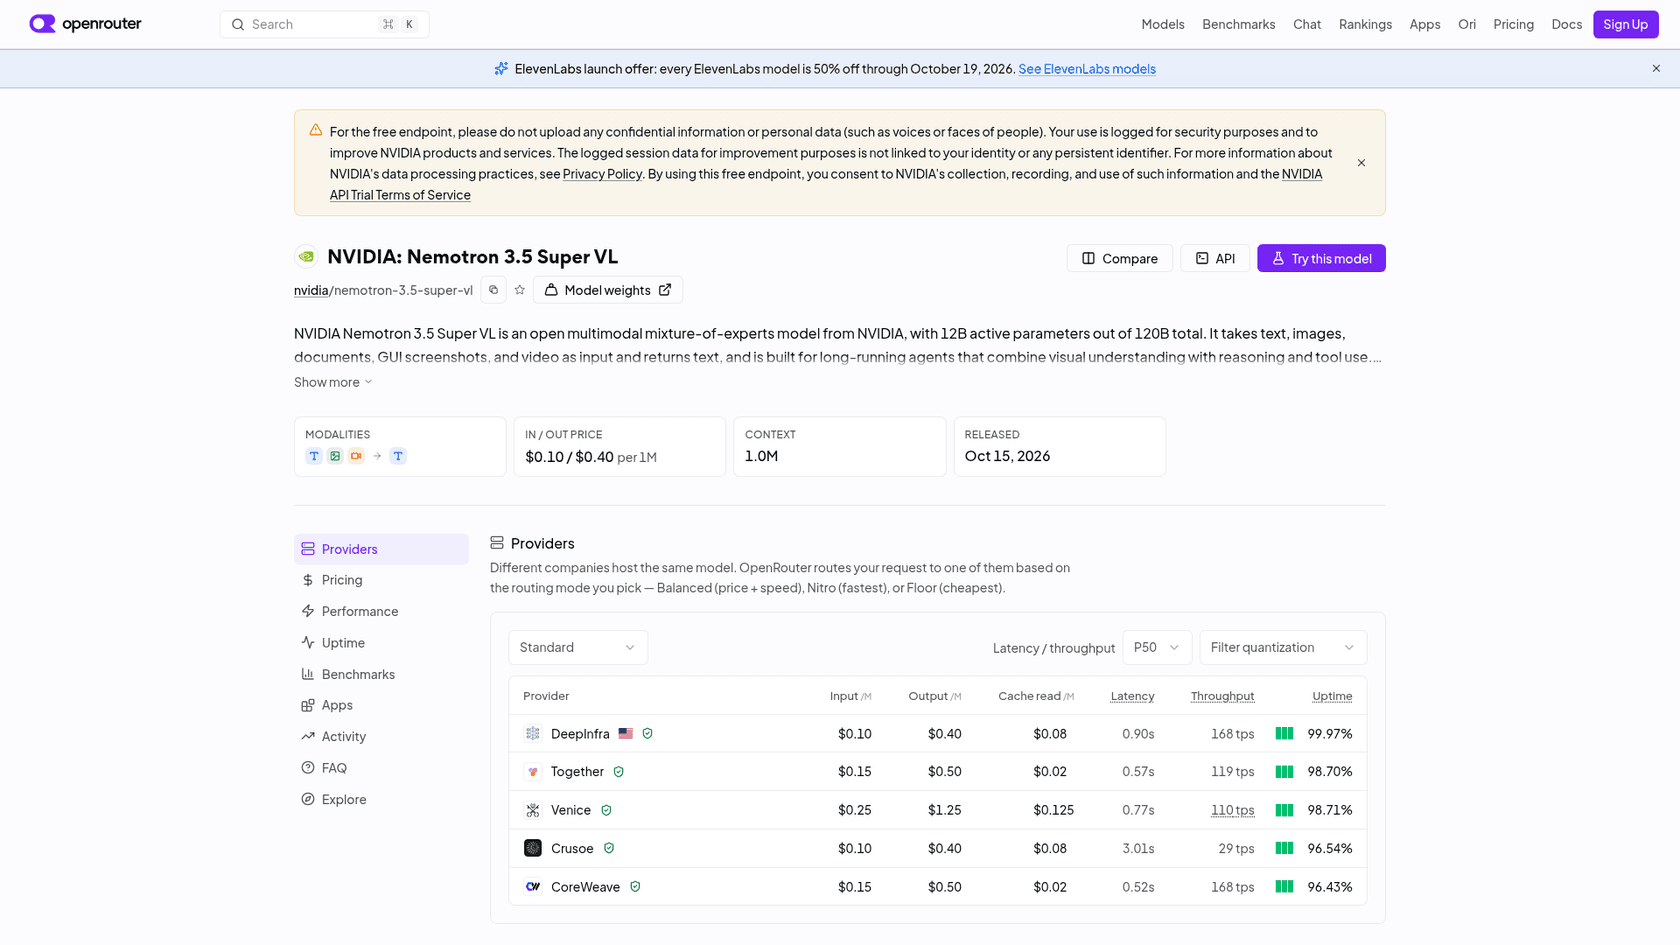
Task: Select Performance in the sidebar
Action: click(x=381, y=611)
